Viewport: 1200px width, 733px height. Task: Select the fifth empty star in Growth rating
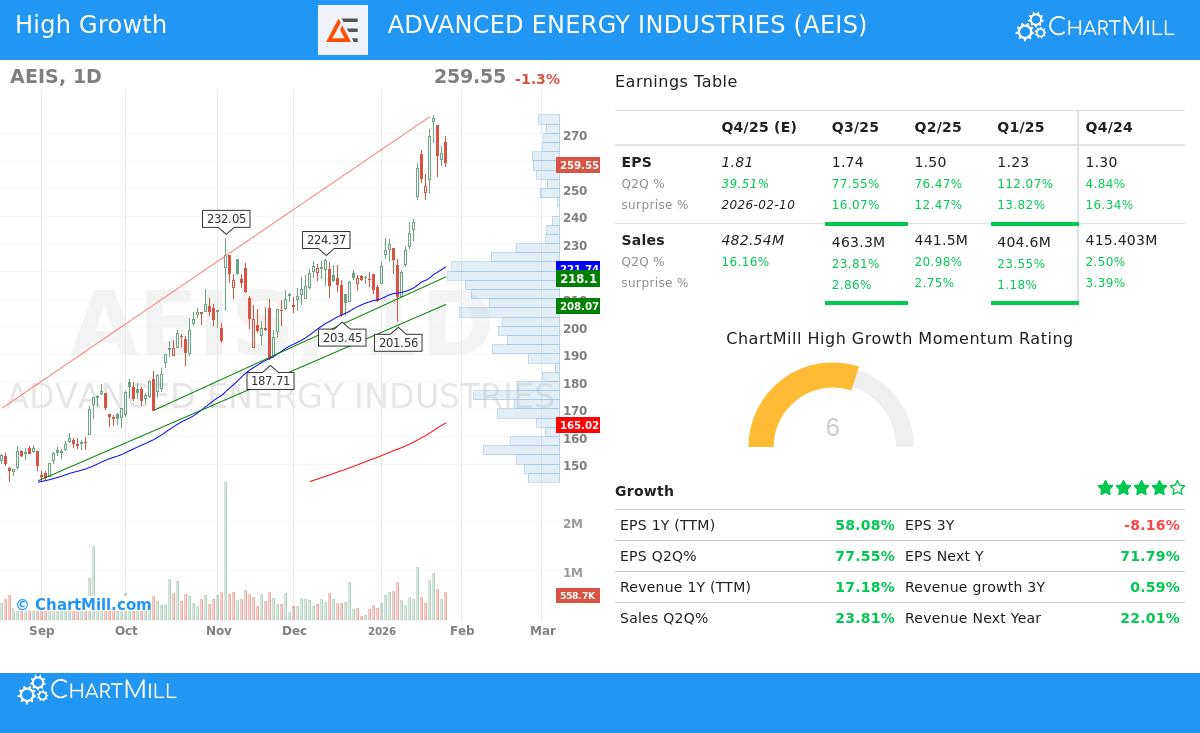coord(1176,488)
